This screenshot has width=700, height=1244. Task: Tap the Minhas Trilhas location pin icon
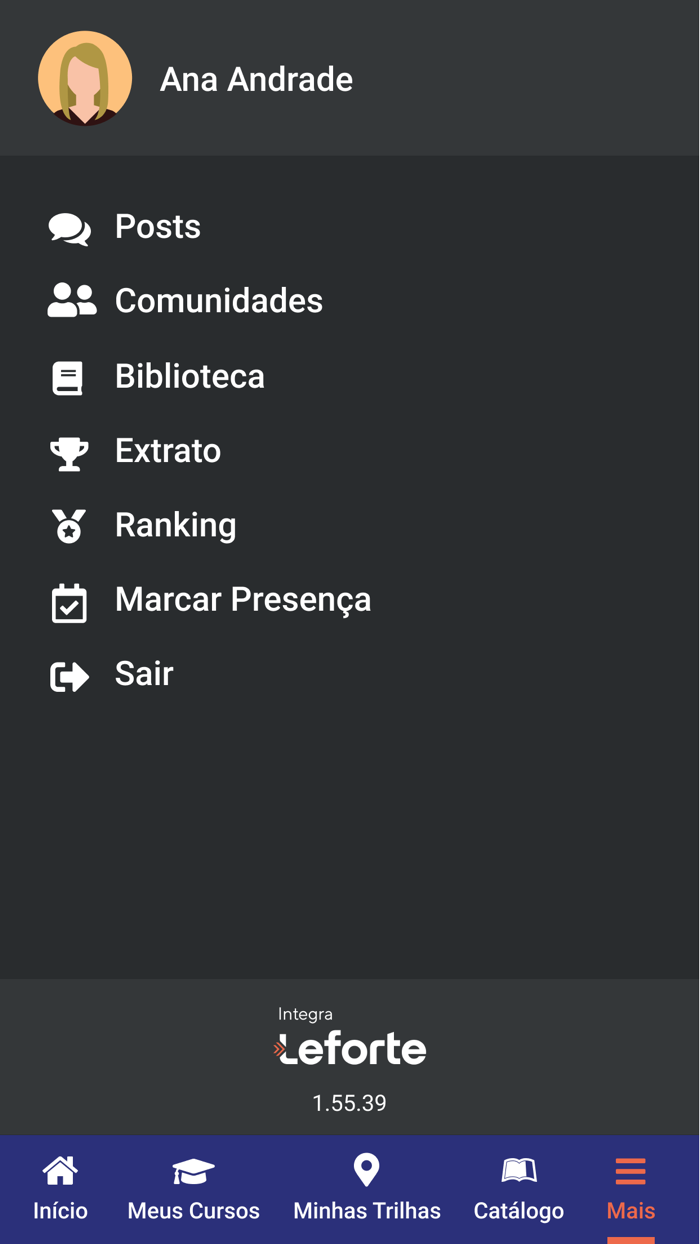point(366,1170)
